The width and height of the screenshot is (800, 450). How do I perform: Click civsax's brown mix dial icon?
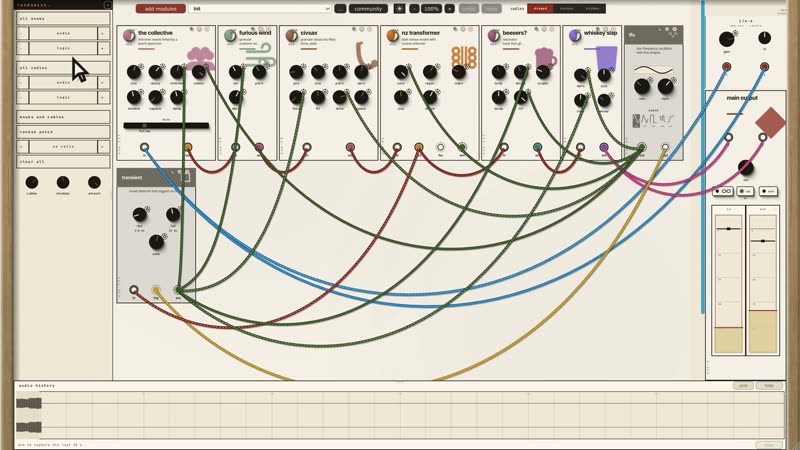tap(291, 36)
